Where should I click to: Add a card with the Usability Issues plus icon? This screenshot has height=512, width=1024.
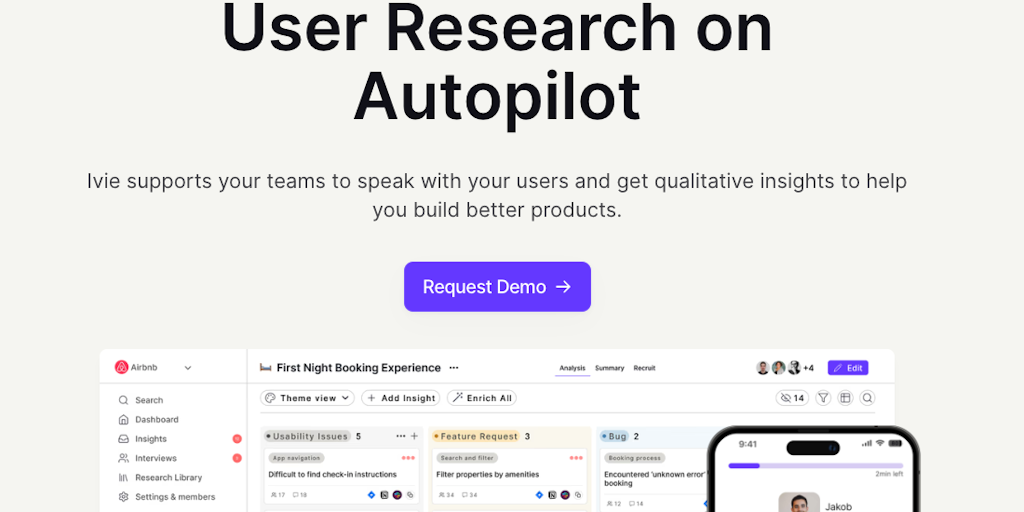pos(414,436)
